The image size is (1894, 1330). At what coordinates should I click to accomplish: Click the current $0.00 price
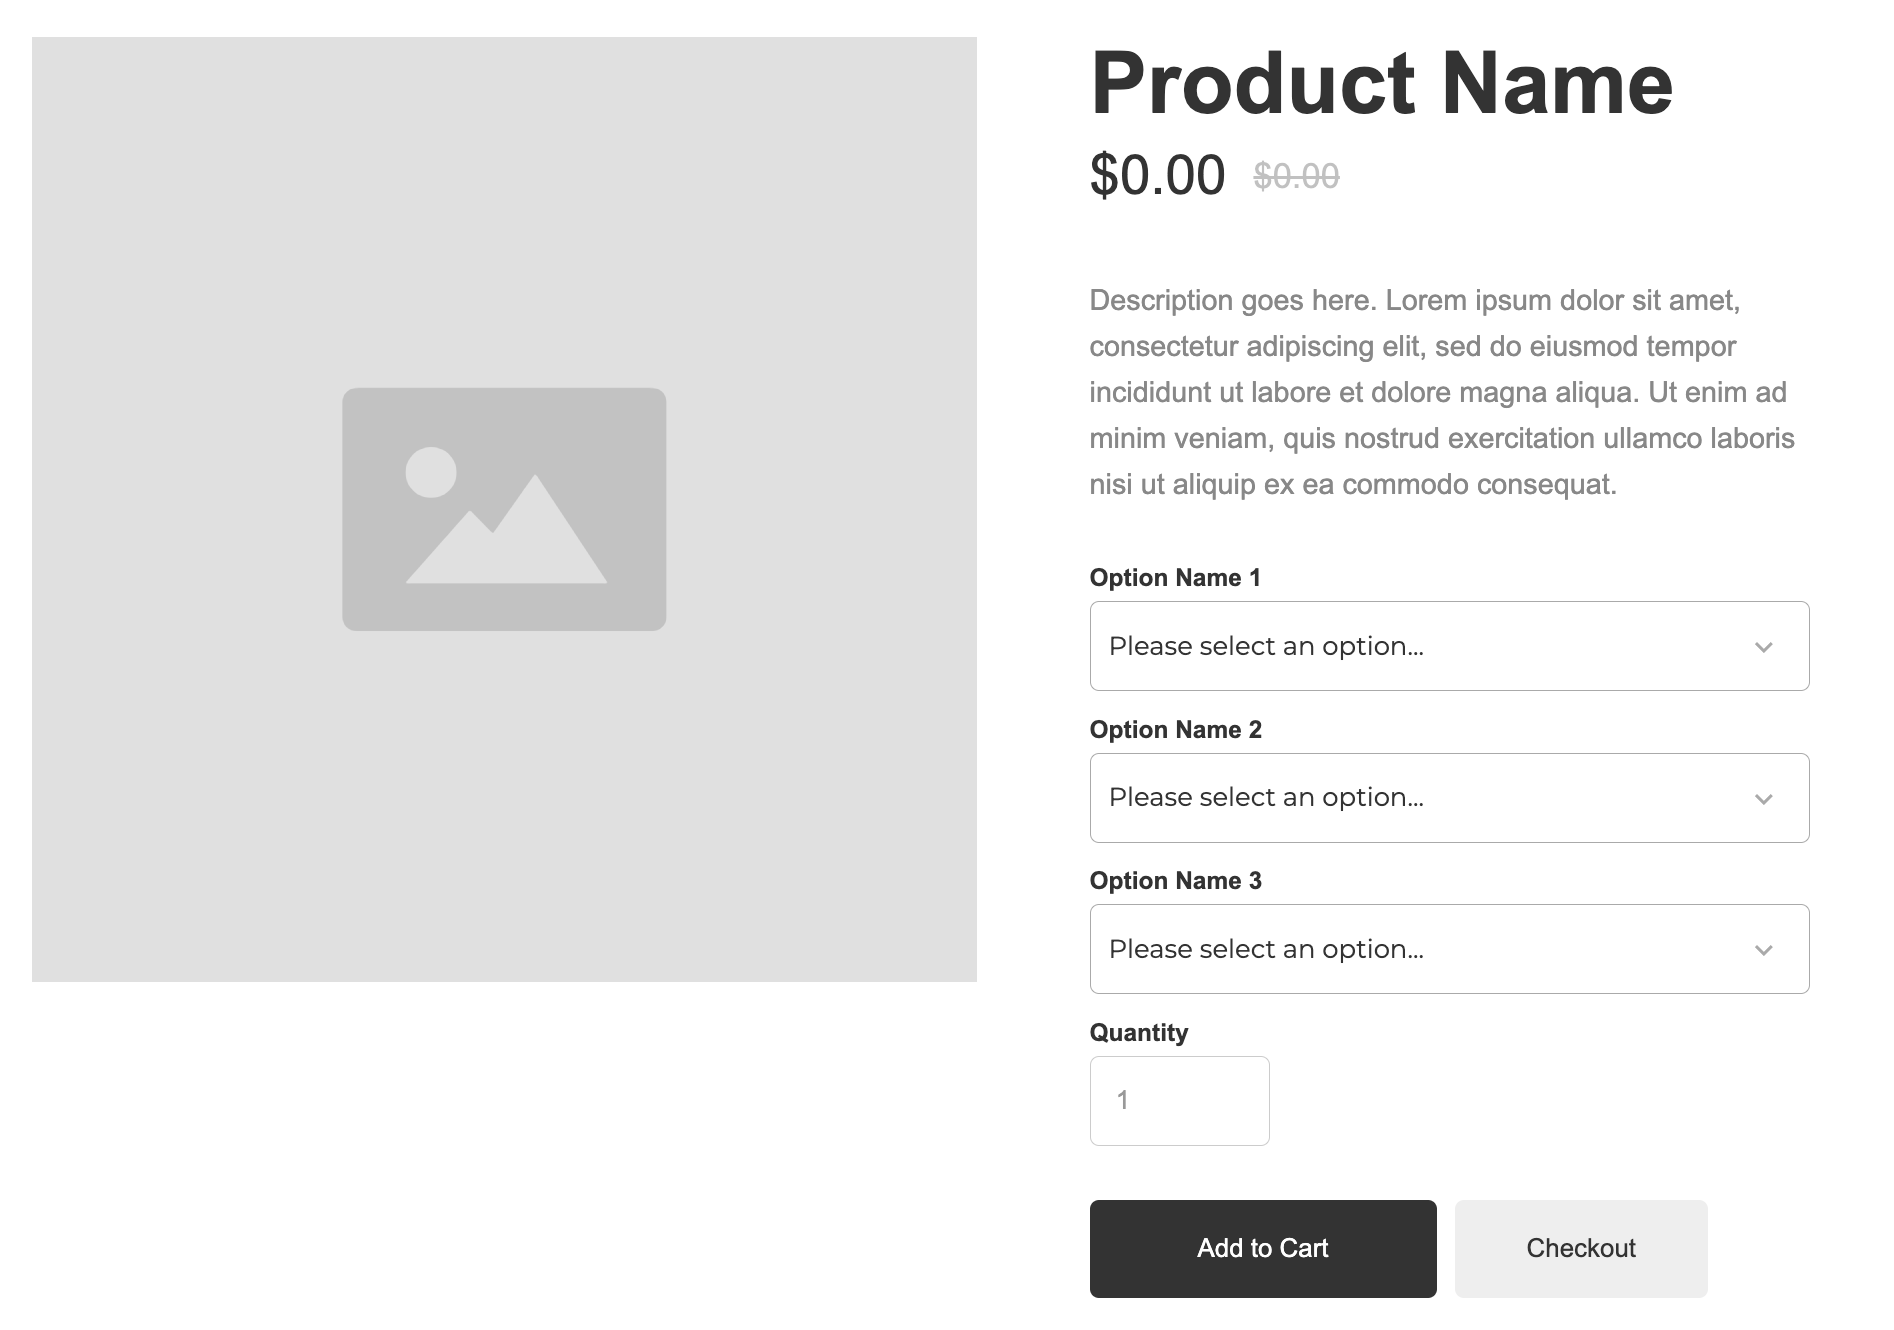point(1157,175)
